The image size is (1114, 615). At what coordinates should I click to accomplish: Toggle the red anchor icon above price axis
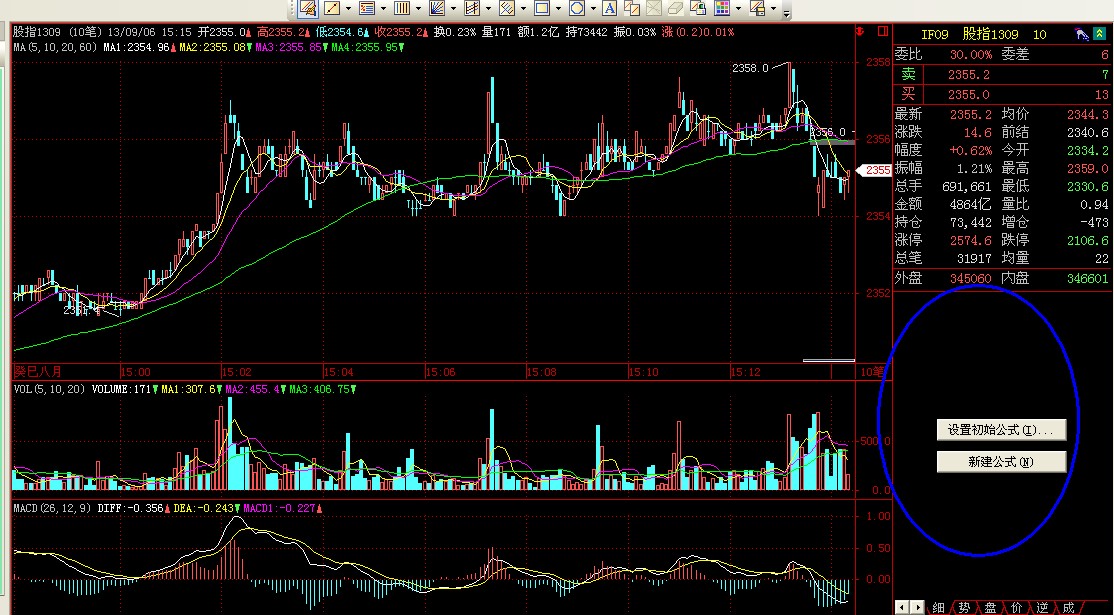click(x=859, y=33)
